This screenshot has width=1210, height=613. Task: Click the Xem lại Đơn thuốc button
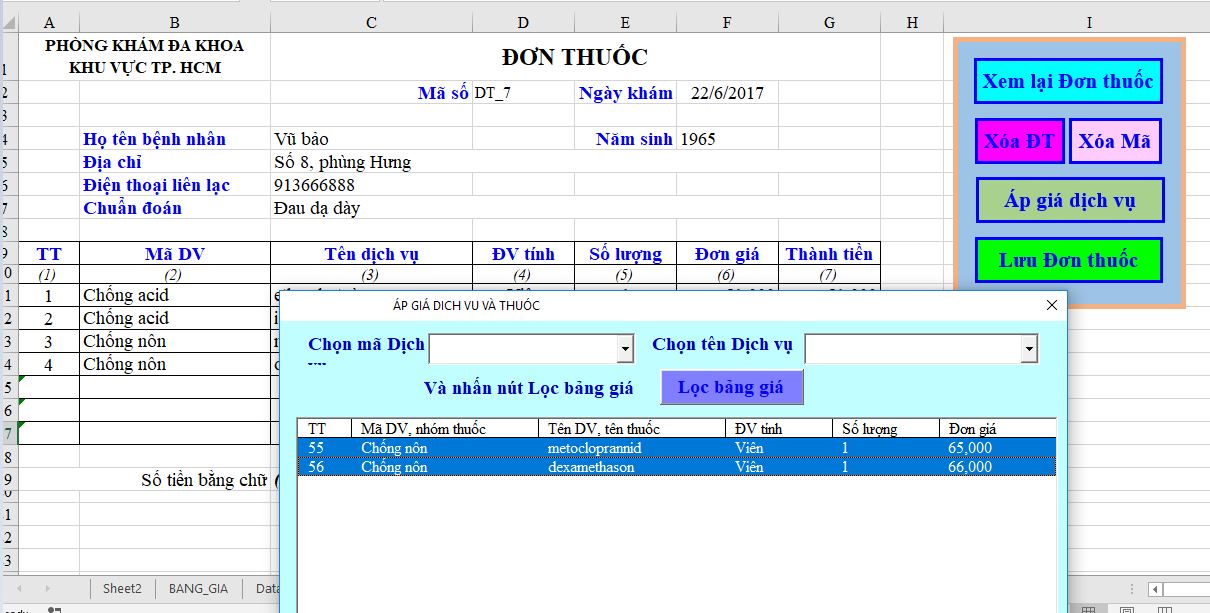(1068, 82)
